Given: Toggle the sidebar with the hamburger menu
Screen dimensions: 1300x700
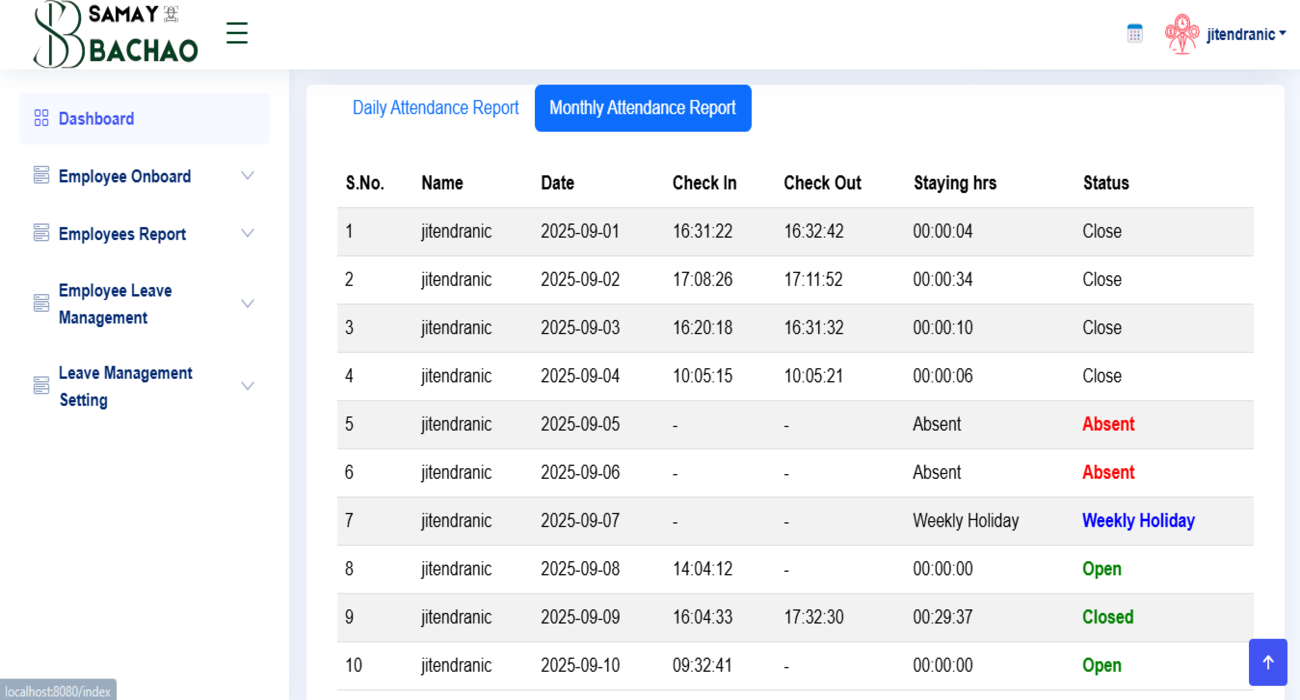Looking at the screenshot, I should (x=237, y=32).
